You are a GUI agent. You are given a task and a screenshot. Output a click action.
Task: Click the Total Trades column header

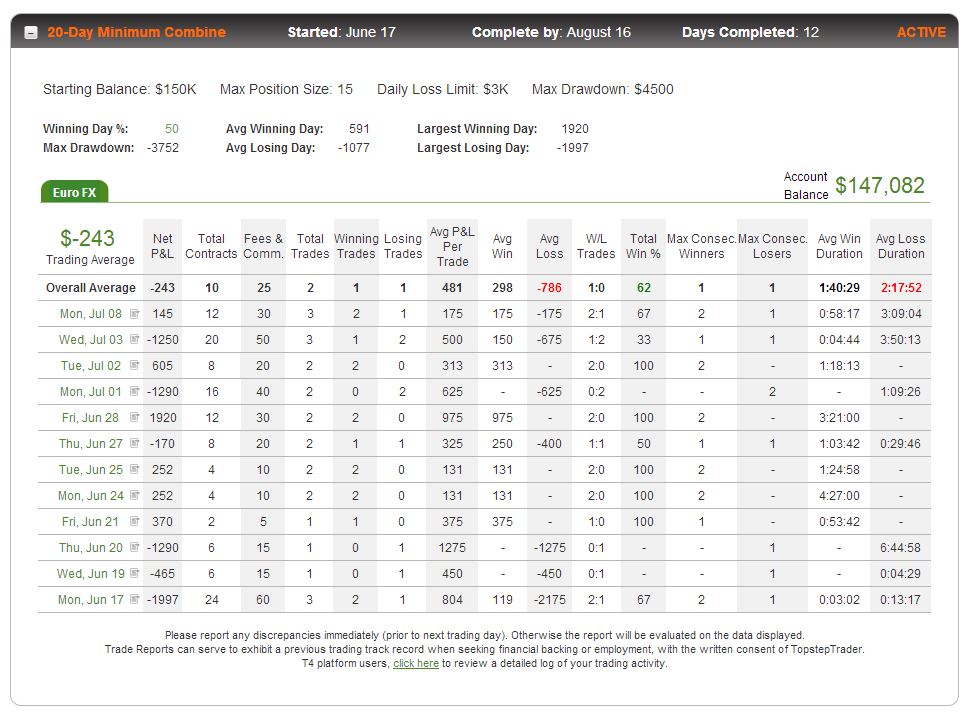point(310,246)
